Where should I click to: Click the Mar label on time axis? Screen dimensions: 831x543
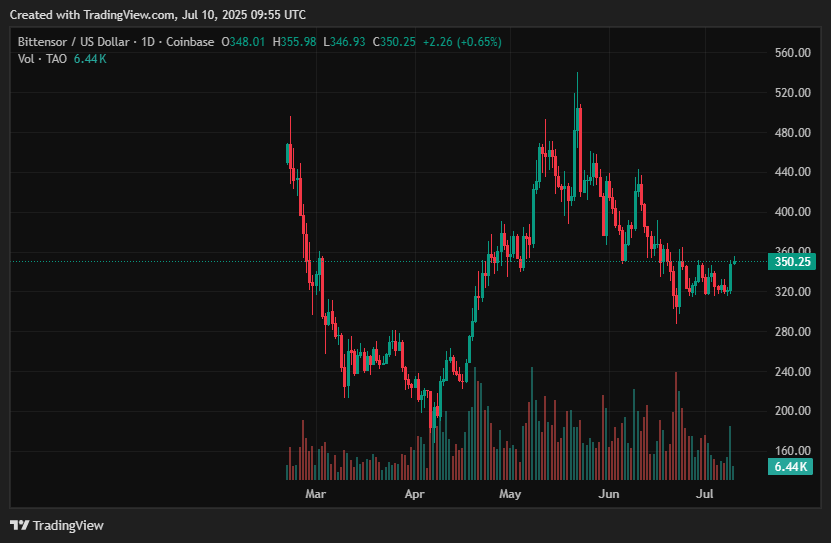click(316, 494)
